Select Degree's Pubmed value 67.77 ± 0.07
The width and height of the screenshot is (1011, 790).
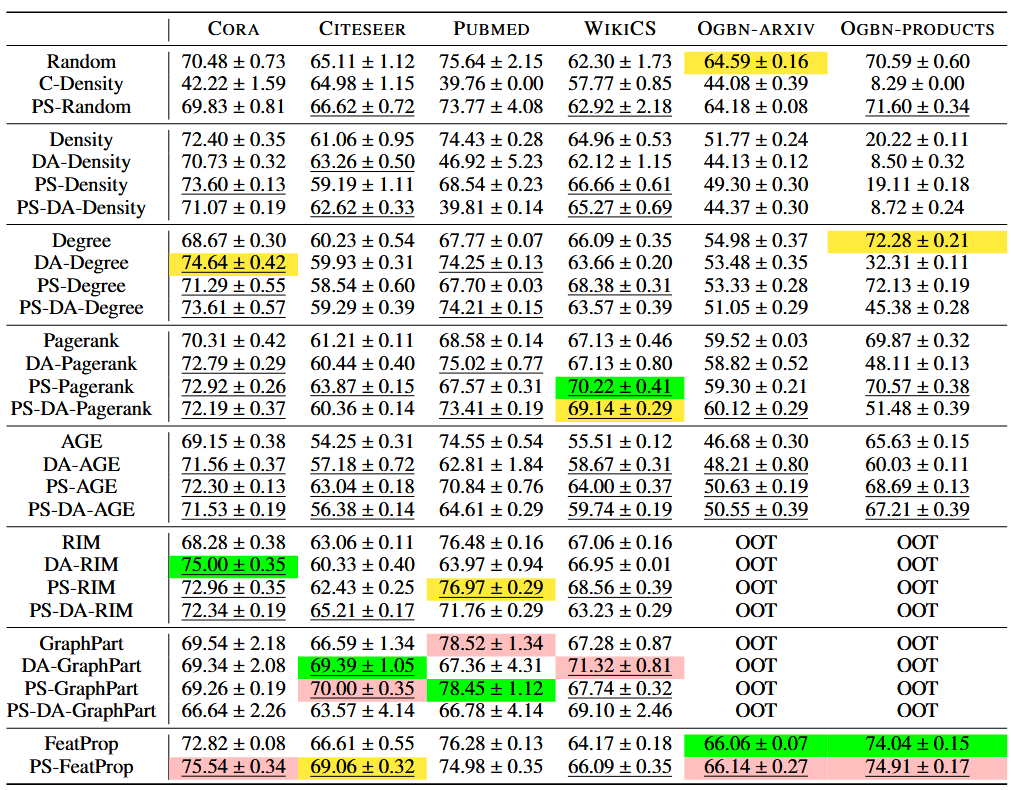[491, 241]
